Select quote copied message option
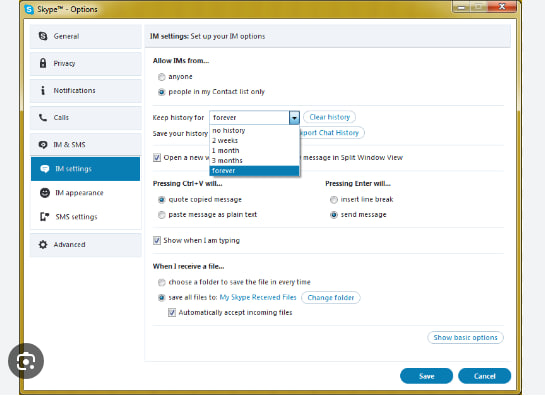This screenshot has height=396, width=545. pyautogui.click(x=161, y=200)
